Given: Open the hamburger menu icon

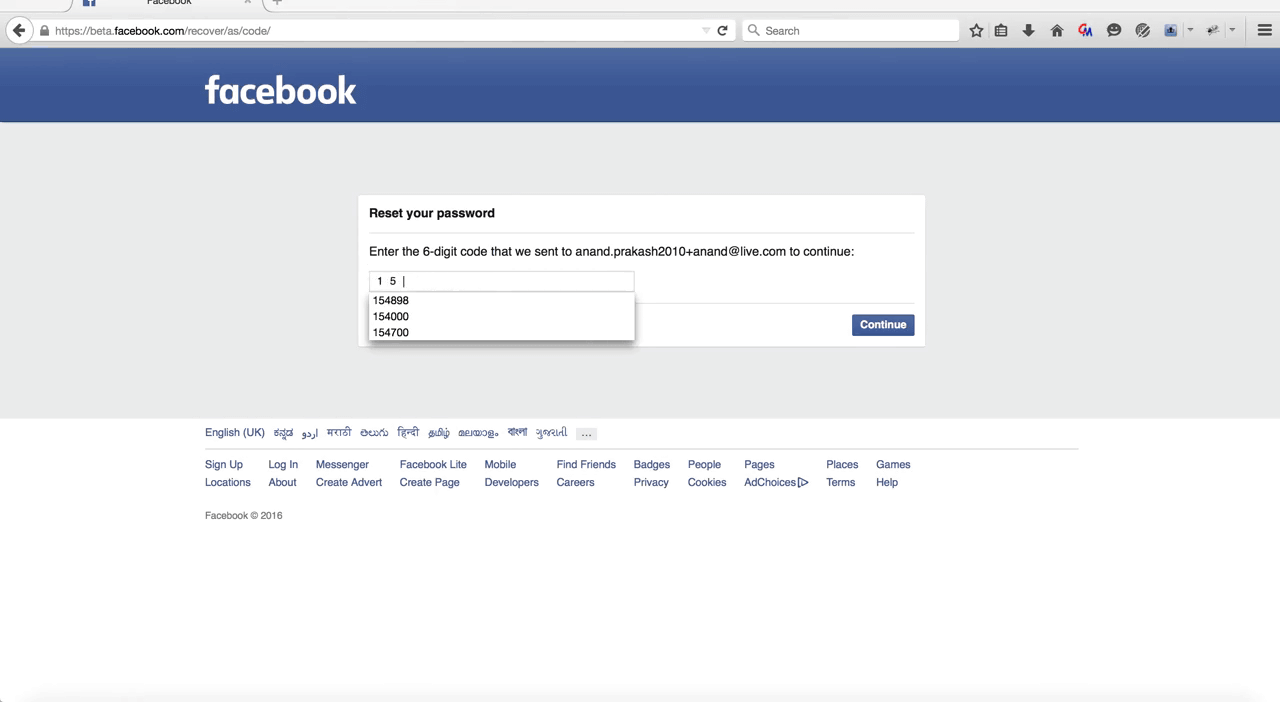Looking at the screenshot, I should point(1264,31).
